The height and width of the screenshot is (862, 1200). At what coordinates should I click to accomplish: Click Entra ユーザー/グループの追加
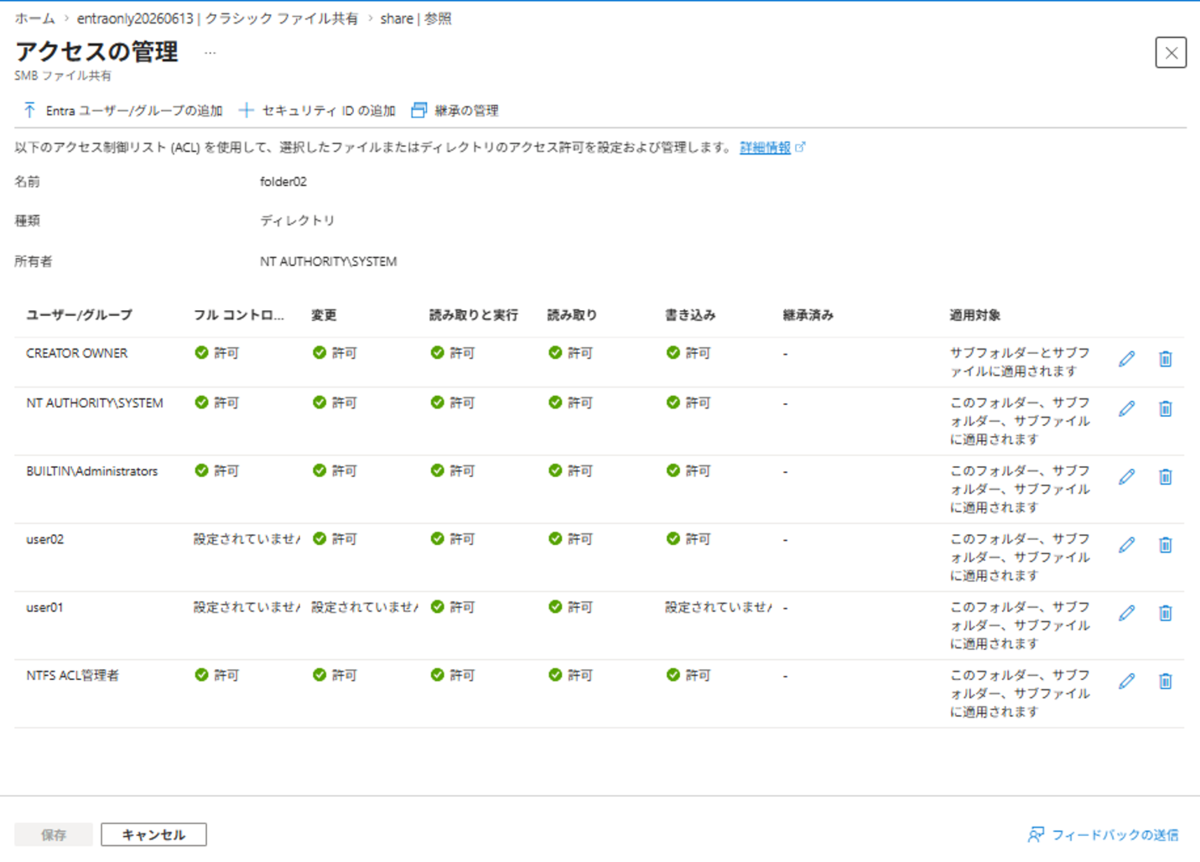point(122,110)
